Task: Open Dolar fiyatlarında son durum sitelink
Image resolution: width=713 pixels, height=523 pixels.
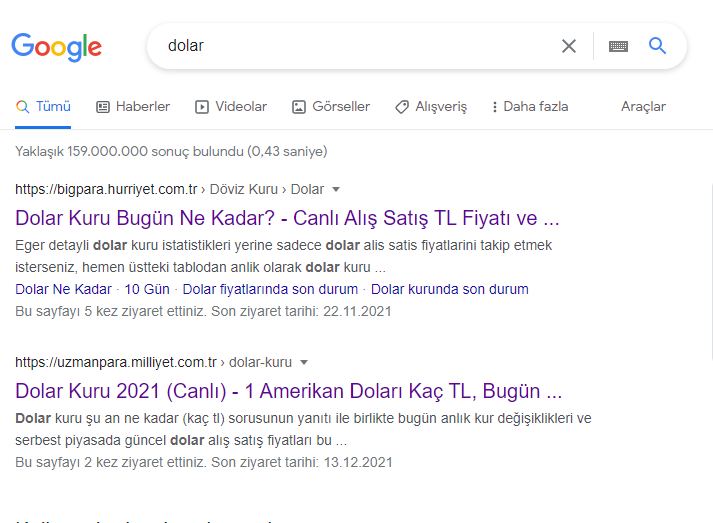Action: point(270,289)
